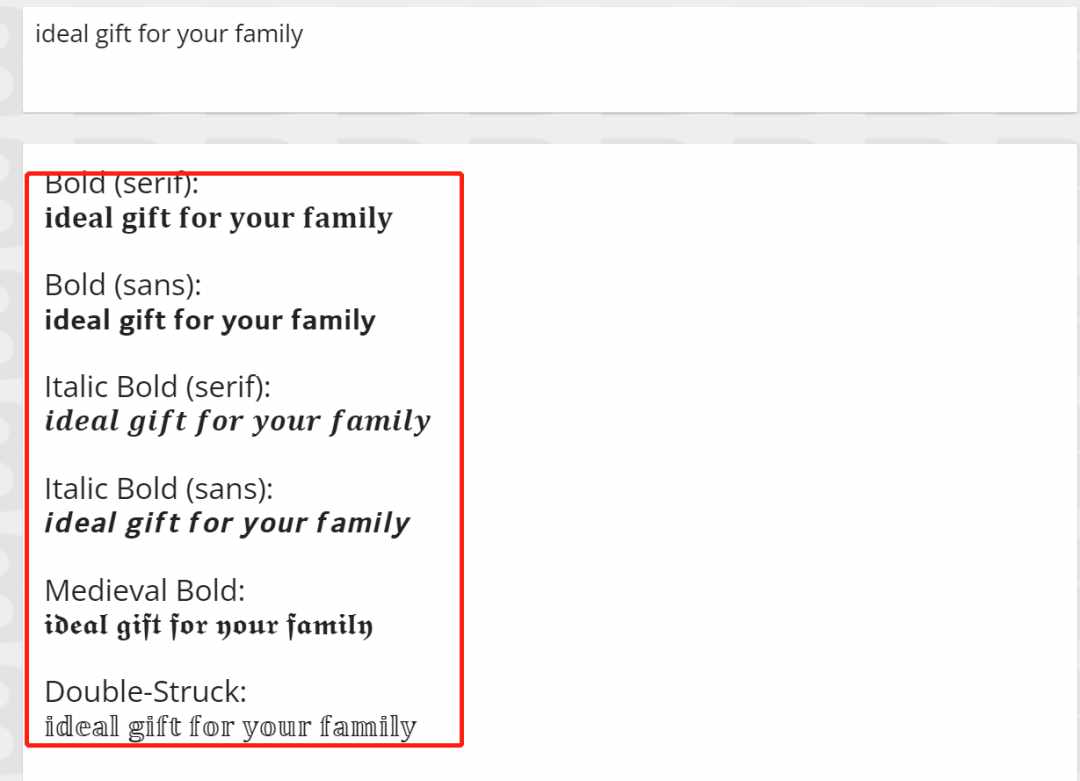This screenshot has height=781, width=1080.
Task: Click the double-struck outlined output text
Action: tap(231, 727)
